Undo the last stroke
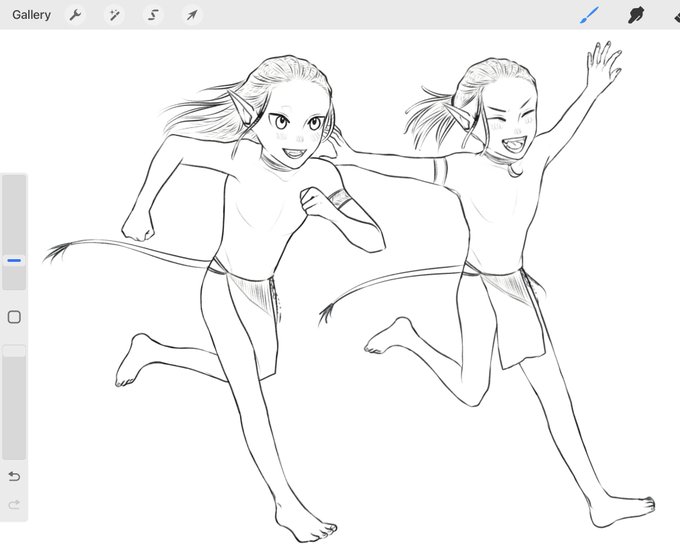The width and height of the screenshot is (680, 552). tap(14, 477)
